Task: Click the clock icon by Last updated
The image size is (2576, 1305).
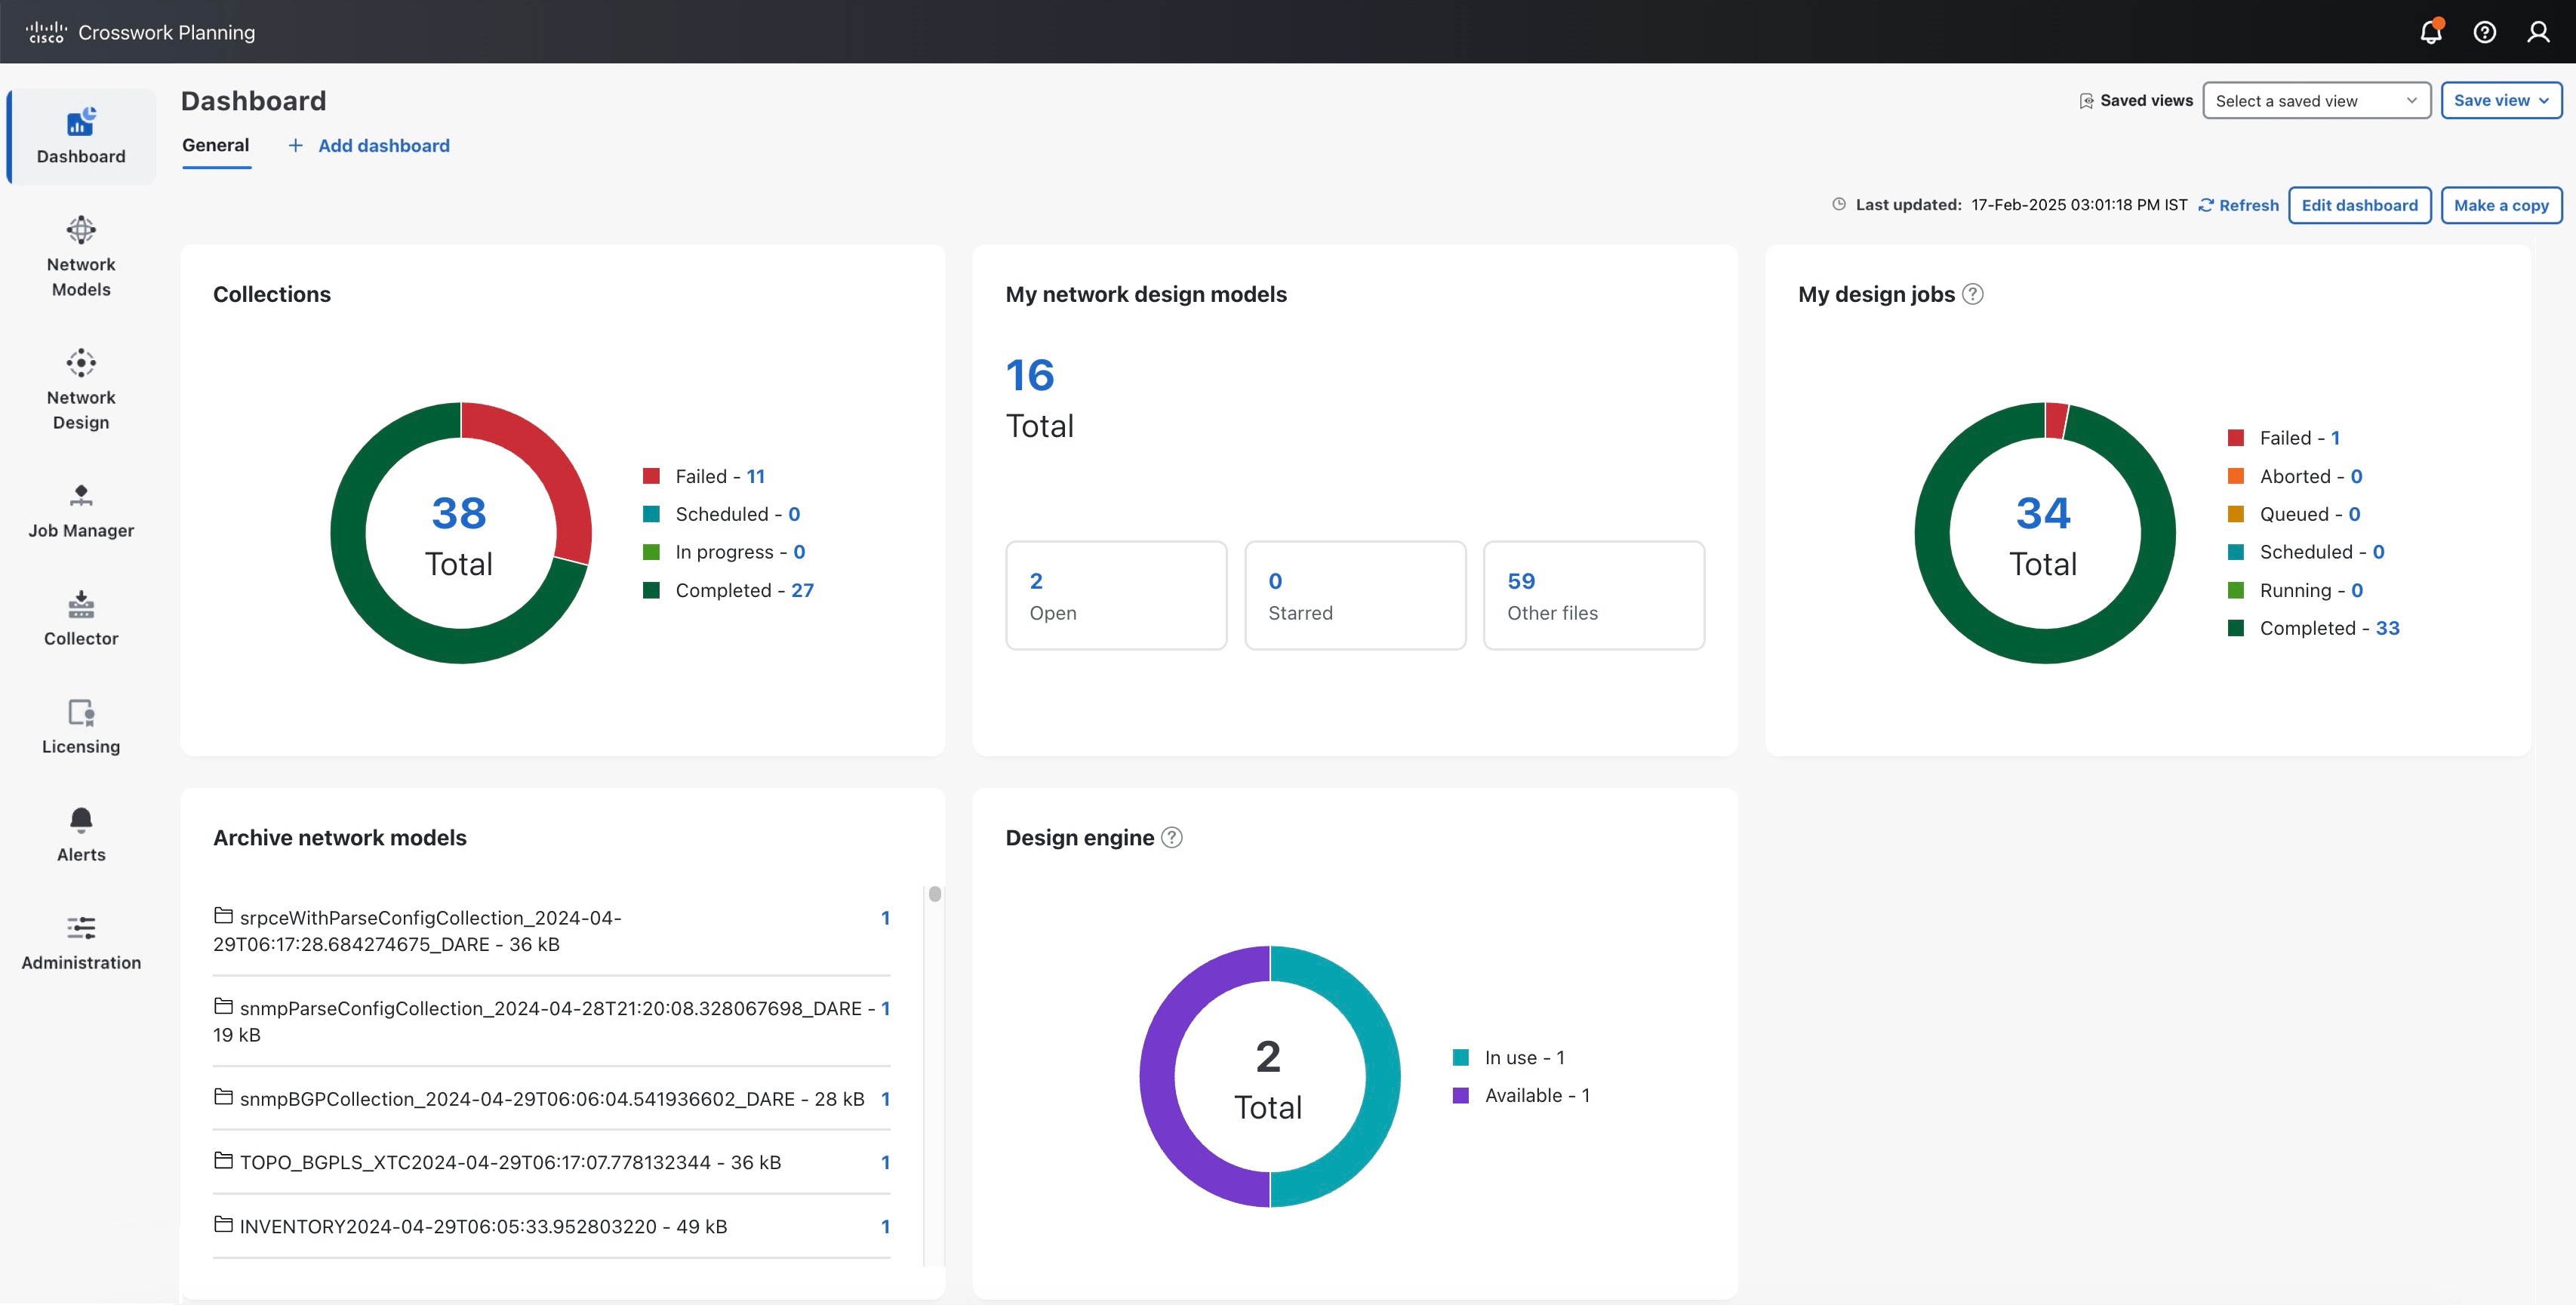Action: pyautogui.click(x=1838, y=204)
